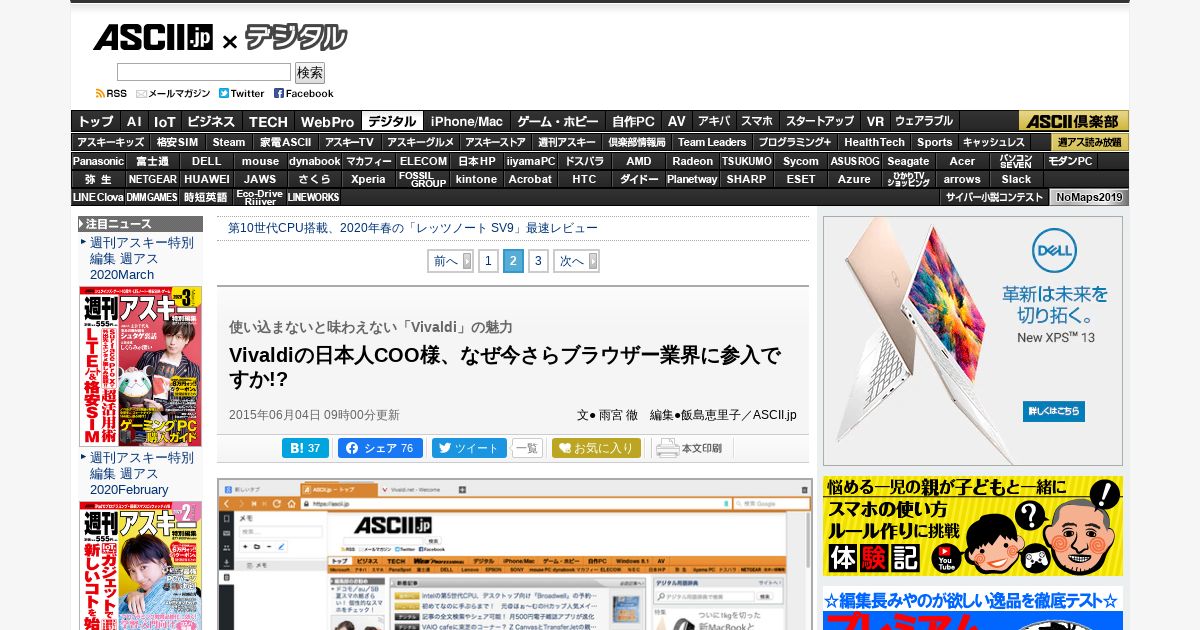Select the IoT nav tab

click(x=165, y=121)
